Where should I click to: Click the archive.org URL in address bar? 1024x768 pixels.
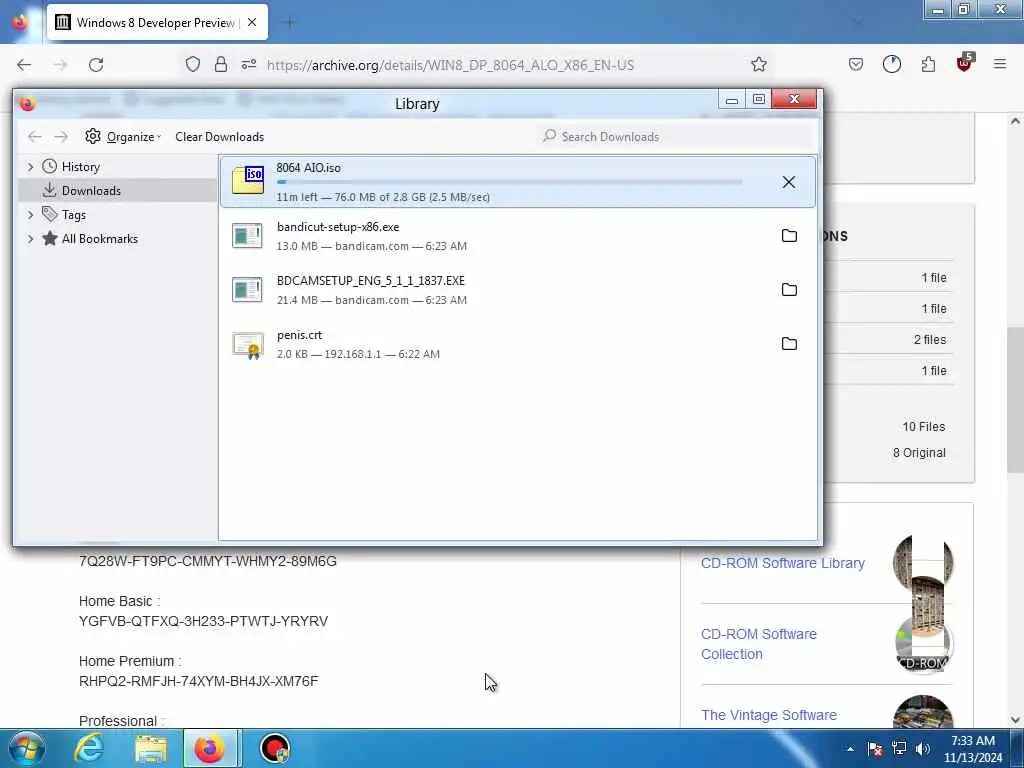coord(450,65)
